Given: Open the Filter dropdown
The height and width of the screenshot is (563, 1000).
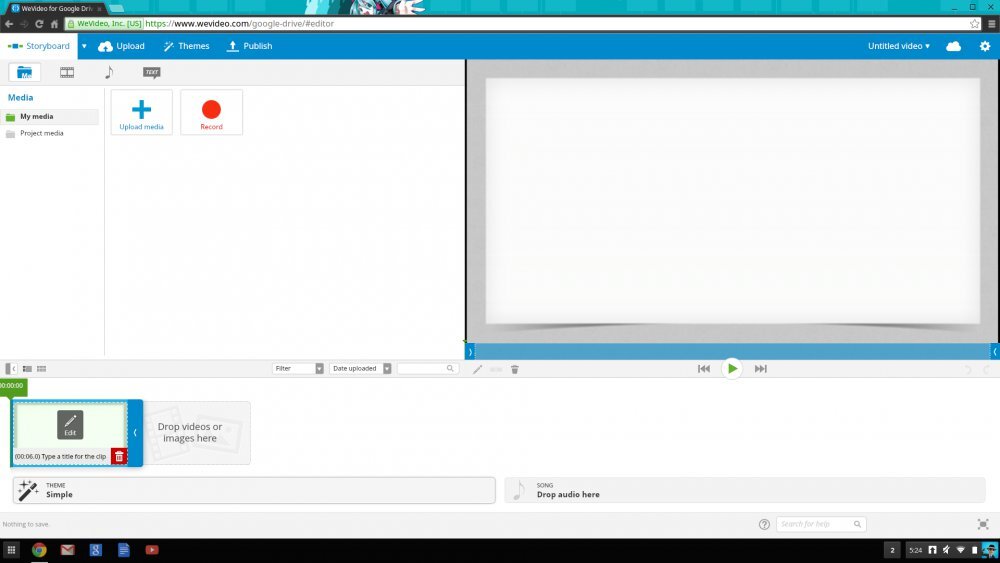Looking at the screenshot, I should tap(298, 369).
